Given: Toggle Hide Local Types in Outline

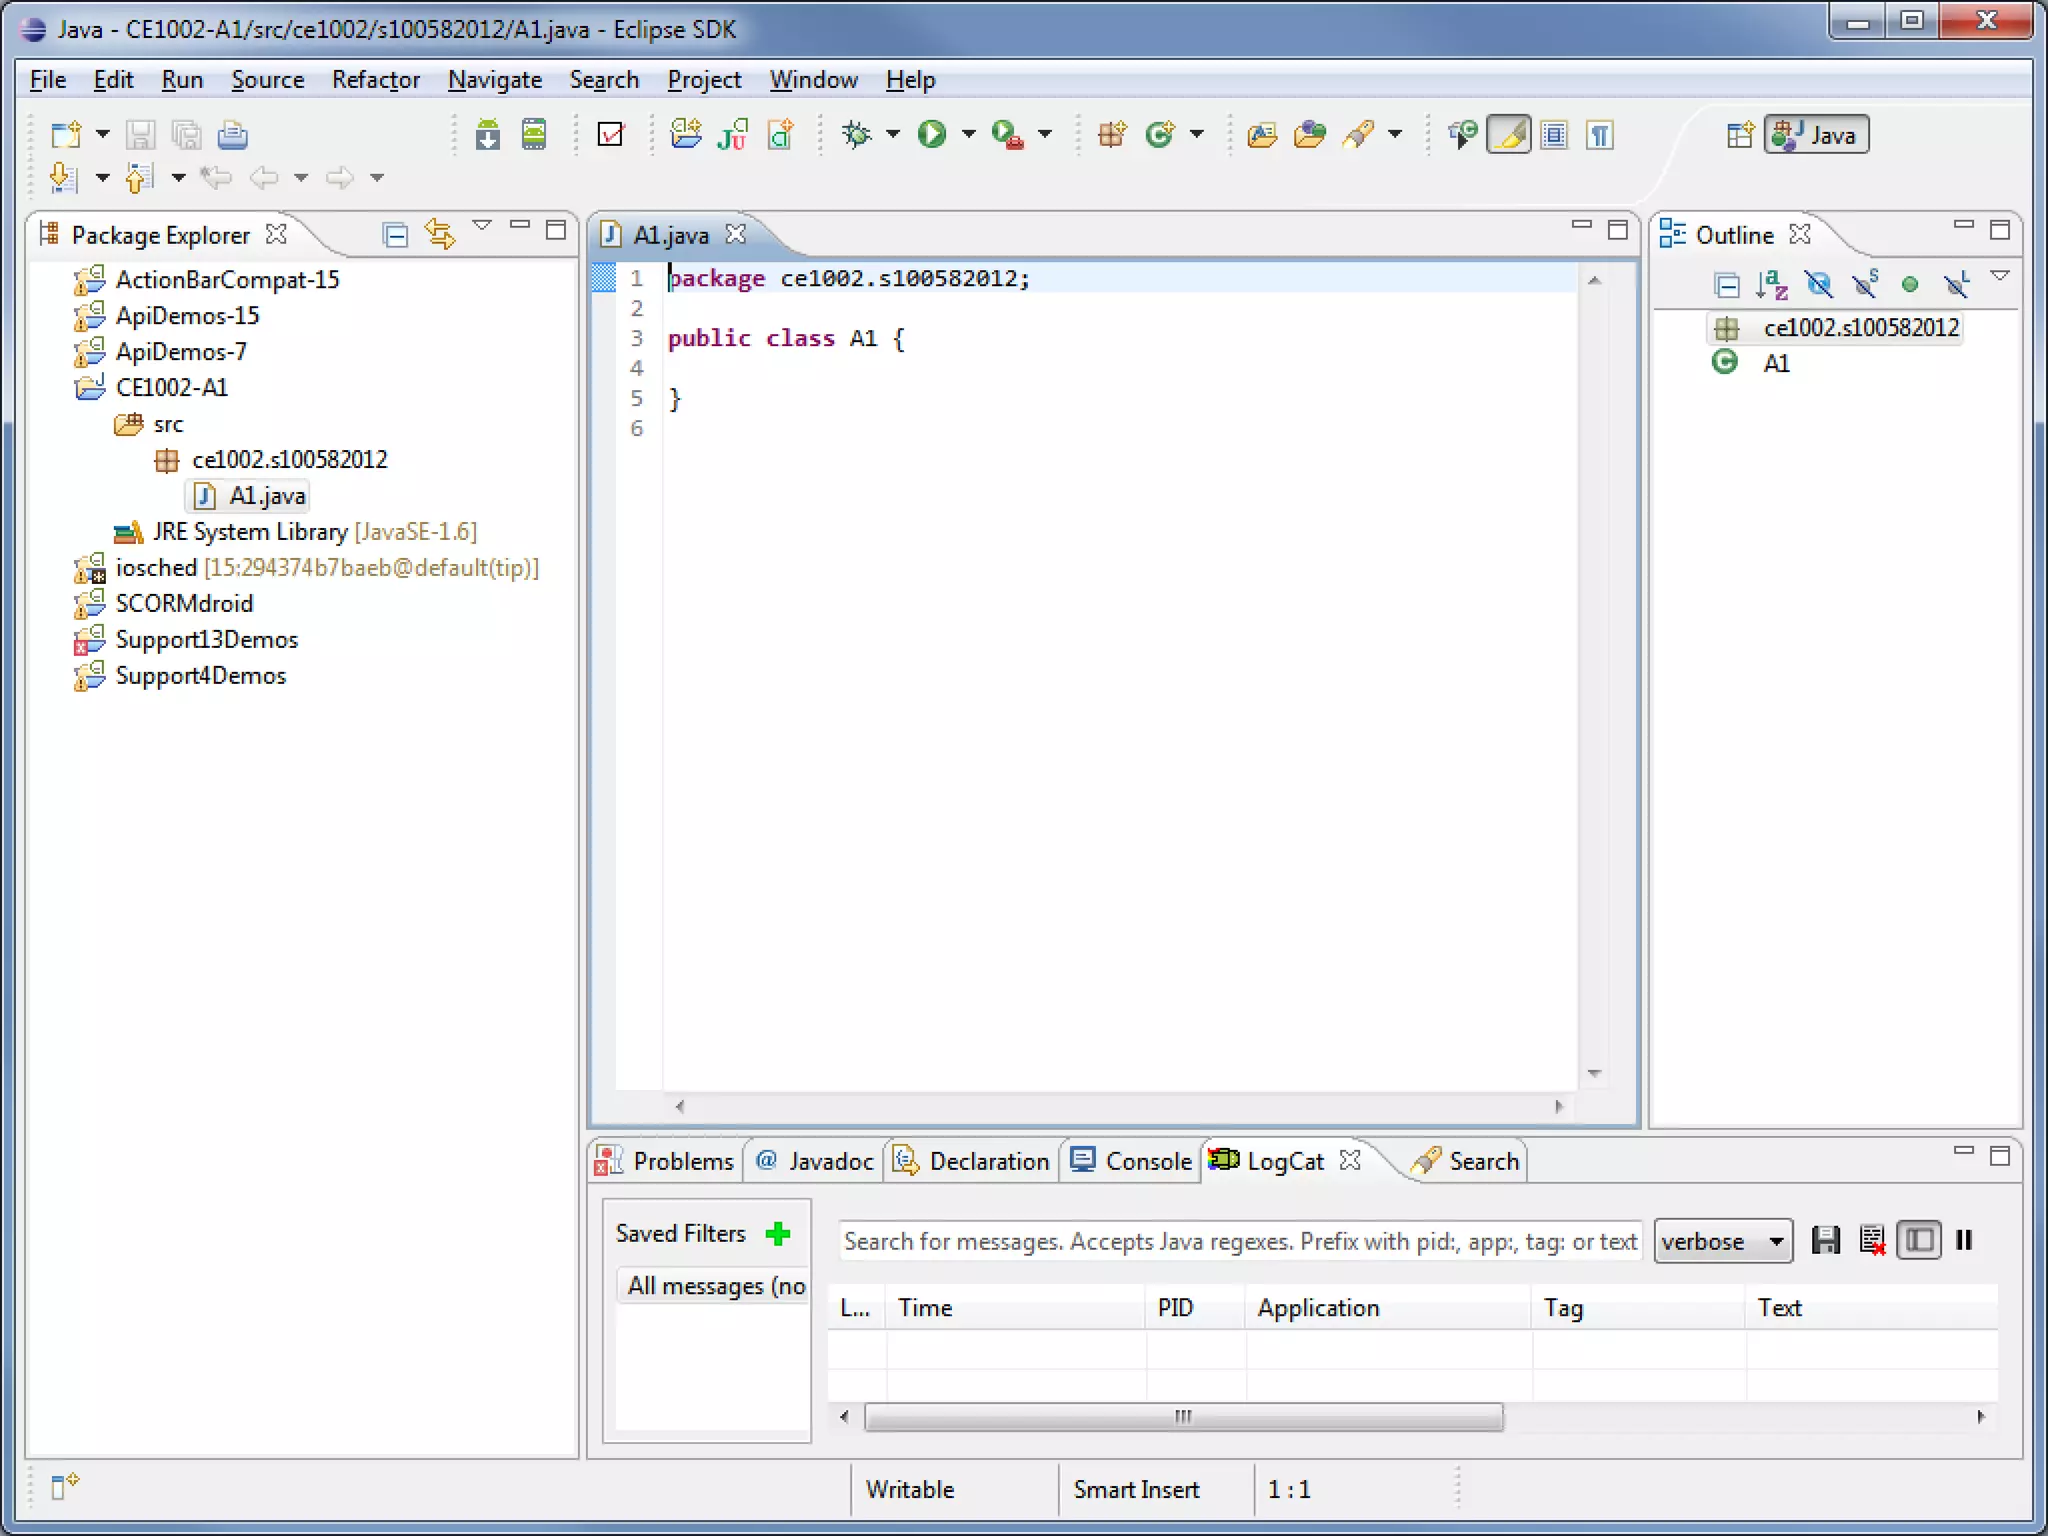Looking at the screenshot, I should coord(1957,285).
